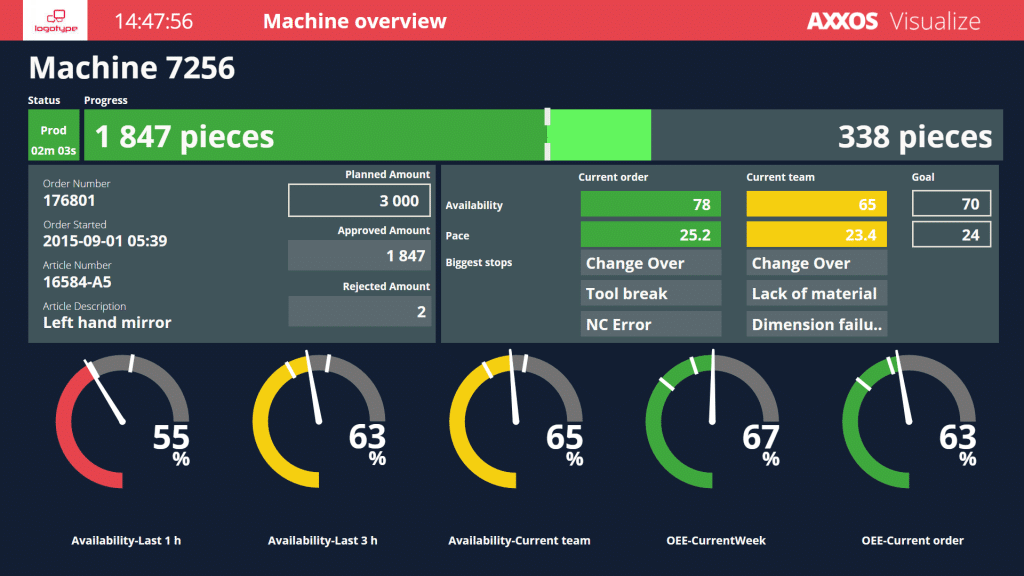Open the Dimension failu.. stop entry
1024x576 pixels.
coord(816,324)
